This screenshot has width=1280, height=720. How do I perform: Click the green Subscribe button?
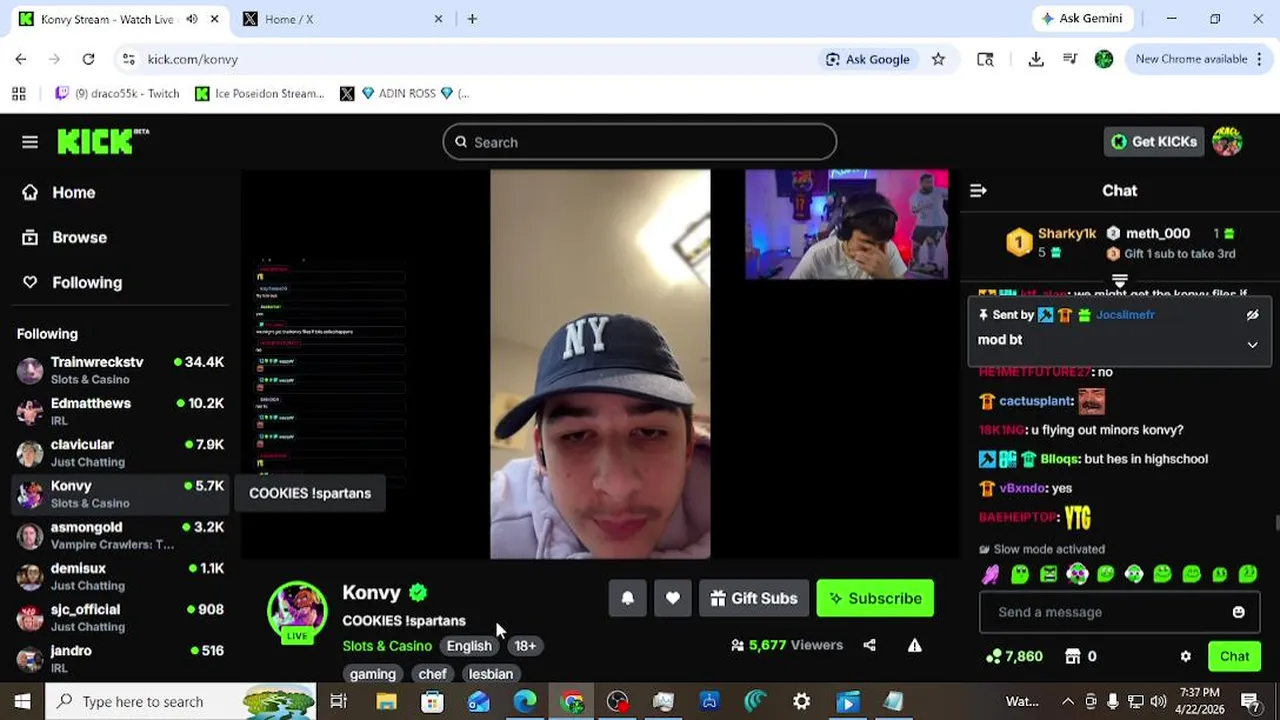coord(875,598)
